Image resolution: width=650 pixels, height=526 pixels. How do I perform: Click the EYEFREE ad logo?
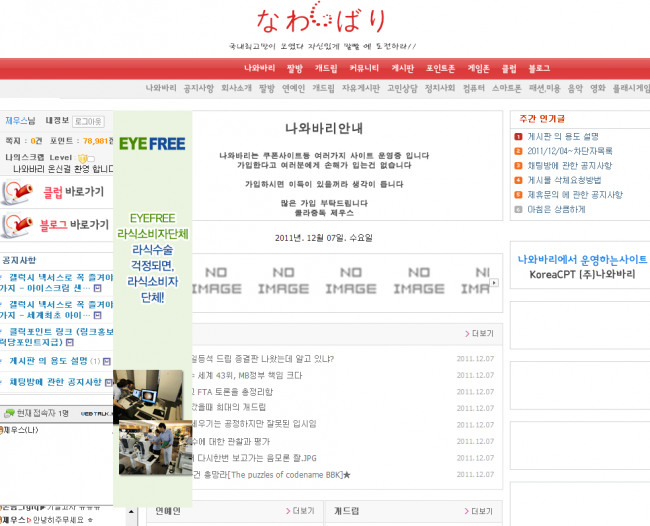pyautogui.click(x=152, y=144)
